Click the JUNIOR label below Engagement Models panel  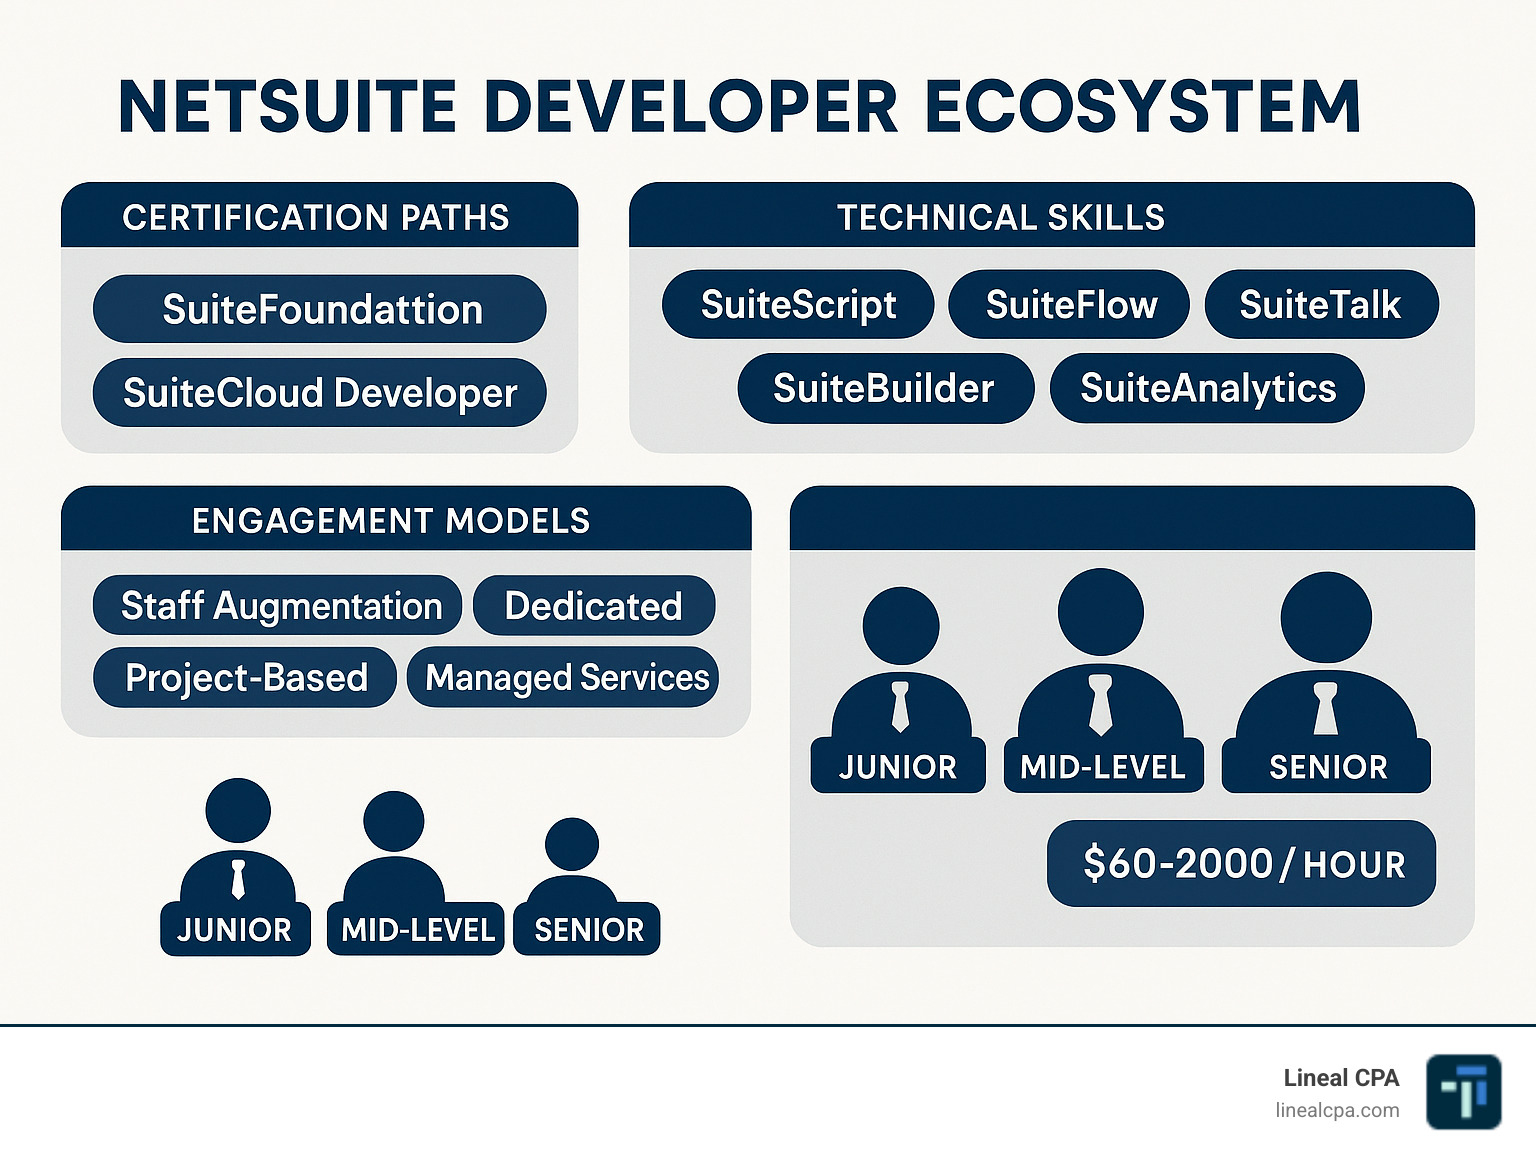coord(235,930)
